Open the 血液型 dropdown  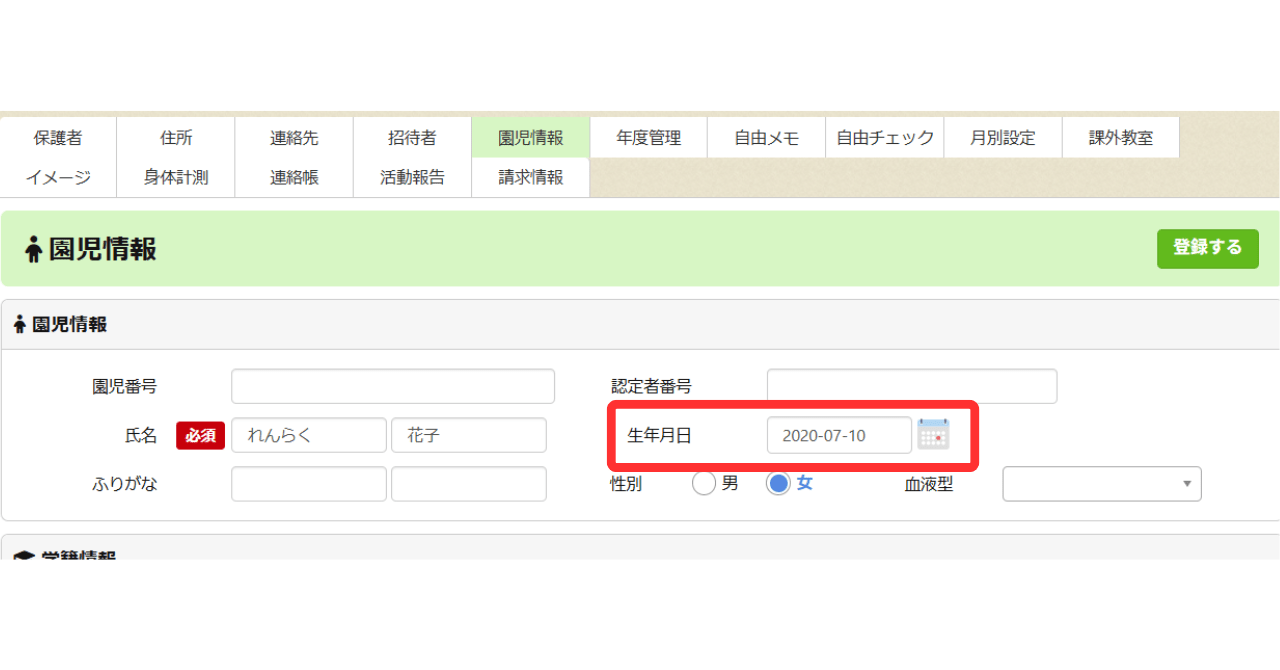coord(1102,484)
